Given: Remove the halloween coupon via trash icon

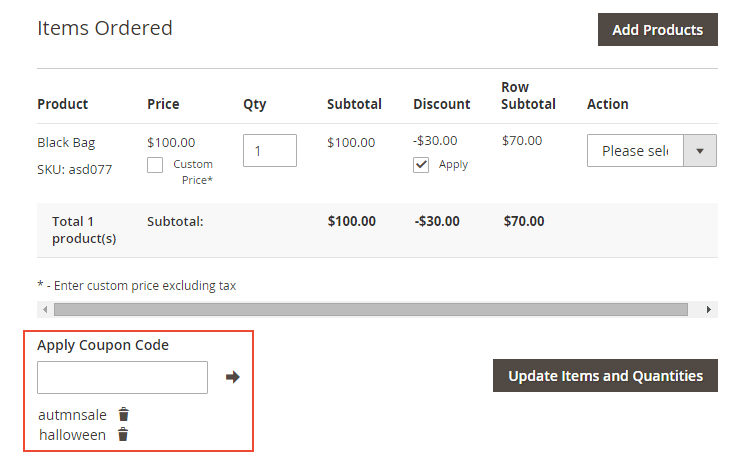Looking at the screenshot, I should 123,434.
